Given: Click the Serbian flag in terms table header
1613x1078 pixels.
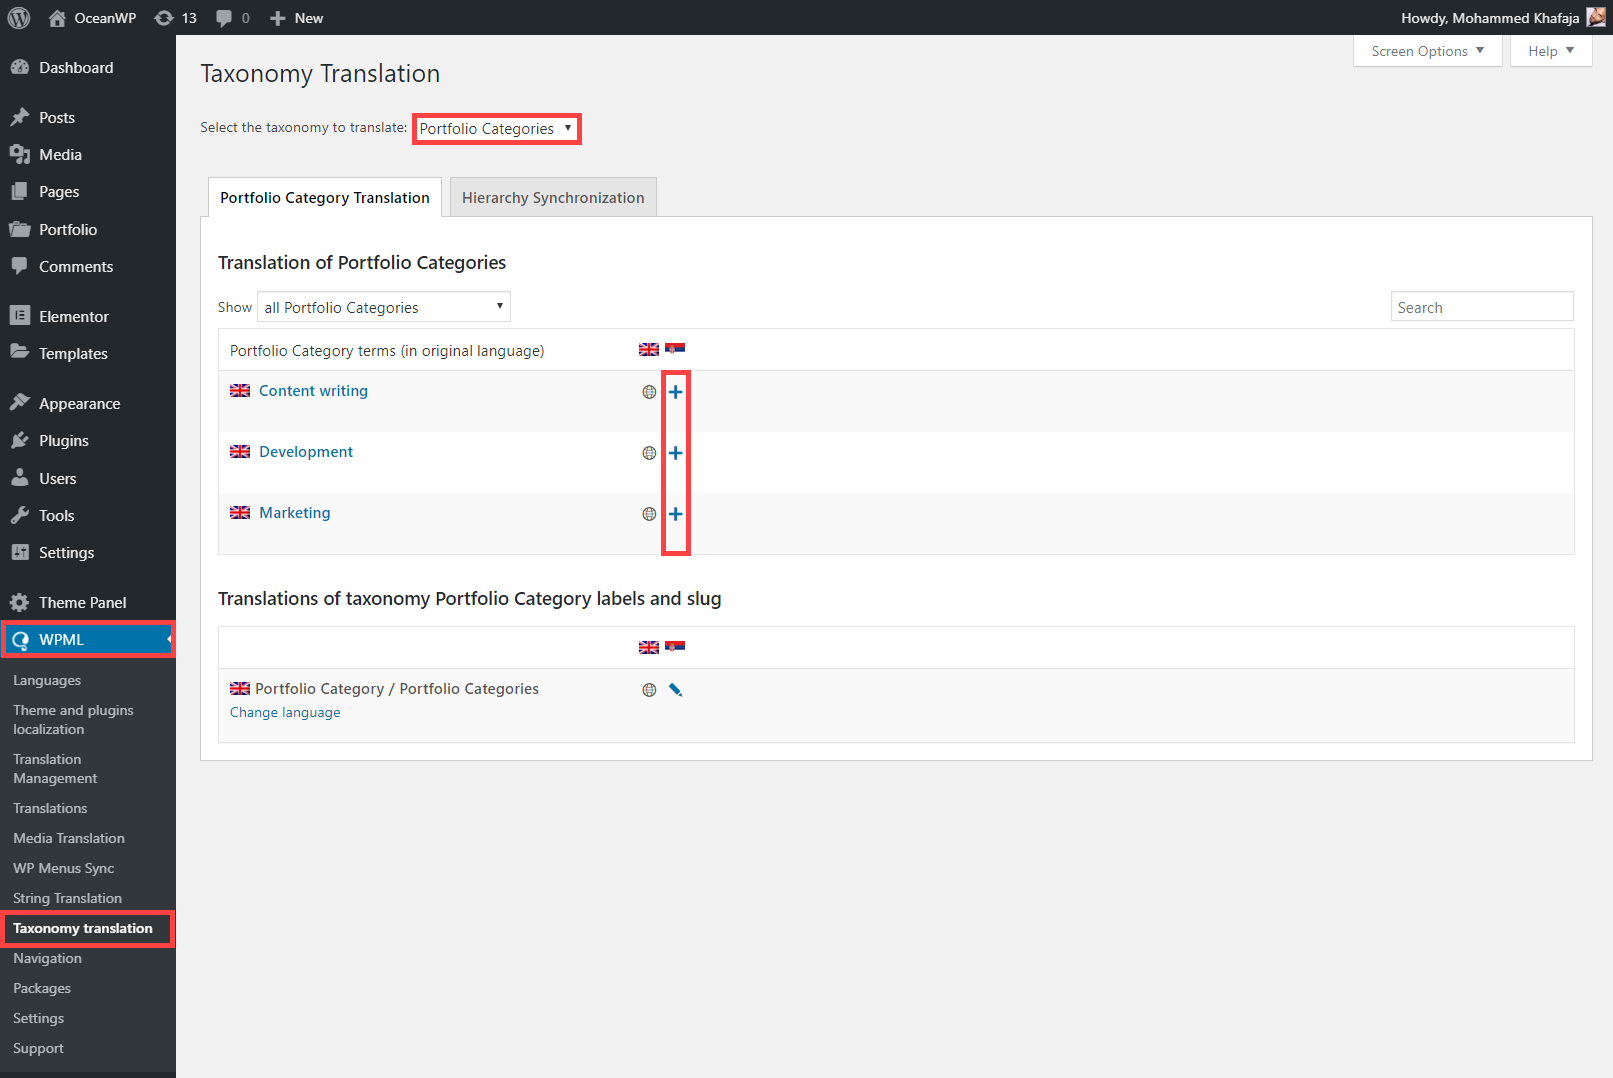Looking at the screenshot, I should [x=675, y=349].
